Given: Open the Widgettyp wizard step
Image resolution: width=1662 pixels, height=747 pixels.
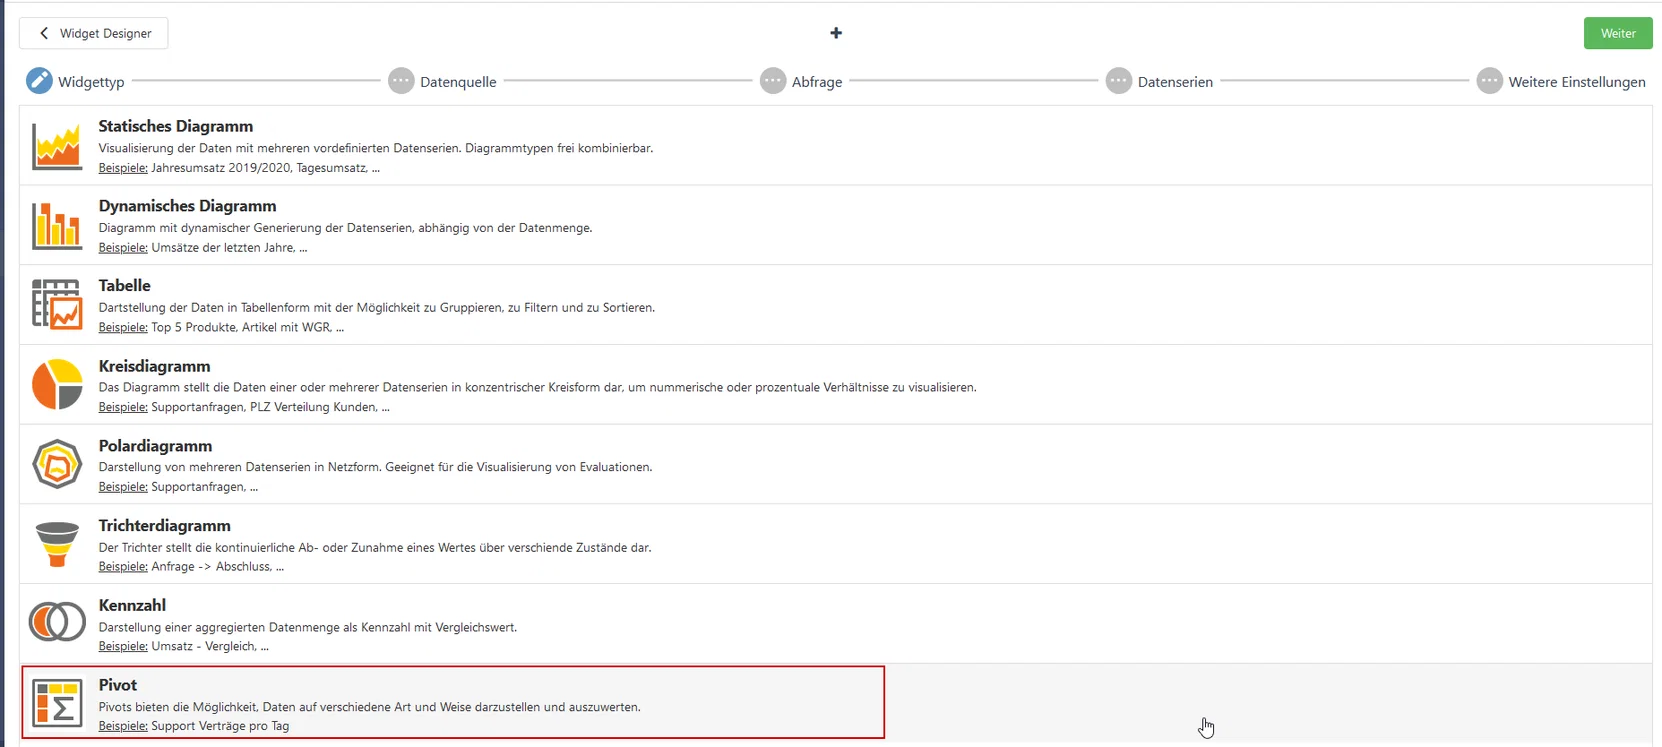Looking at the screenshot, I should pyautogui.click(x=91, y=82).
